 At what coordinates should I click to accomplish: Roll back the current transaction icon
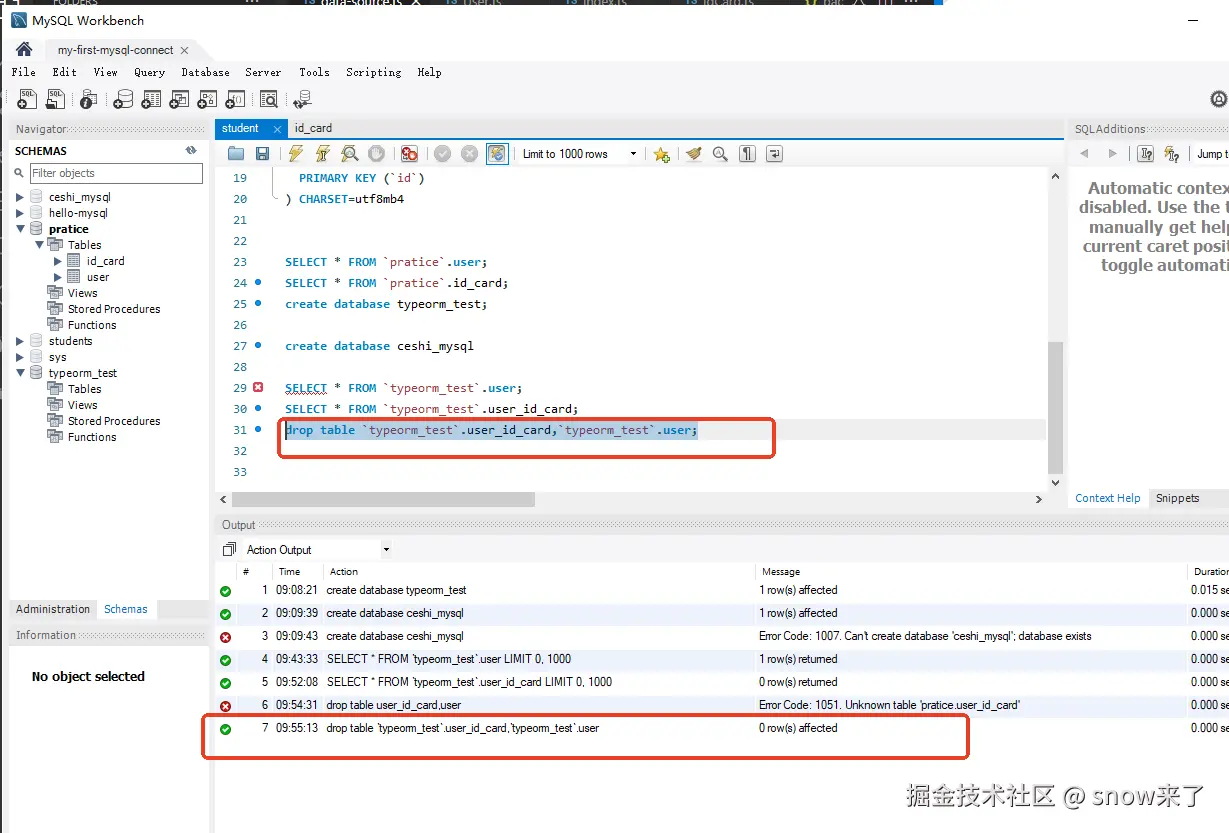[x=469, y=153]
